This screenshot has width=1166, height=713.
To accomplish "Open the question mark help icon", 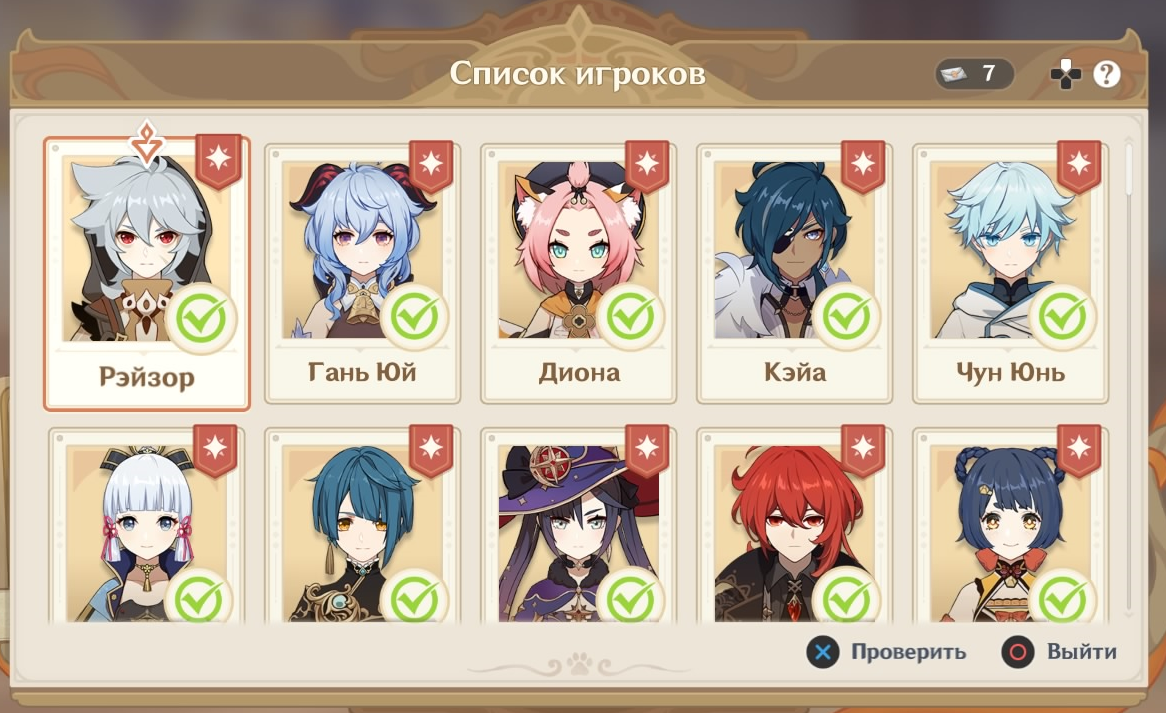I will (1107, 74).
